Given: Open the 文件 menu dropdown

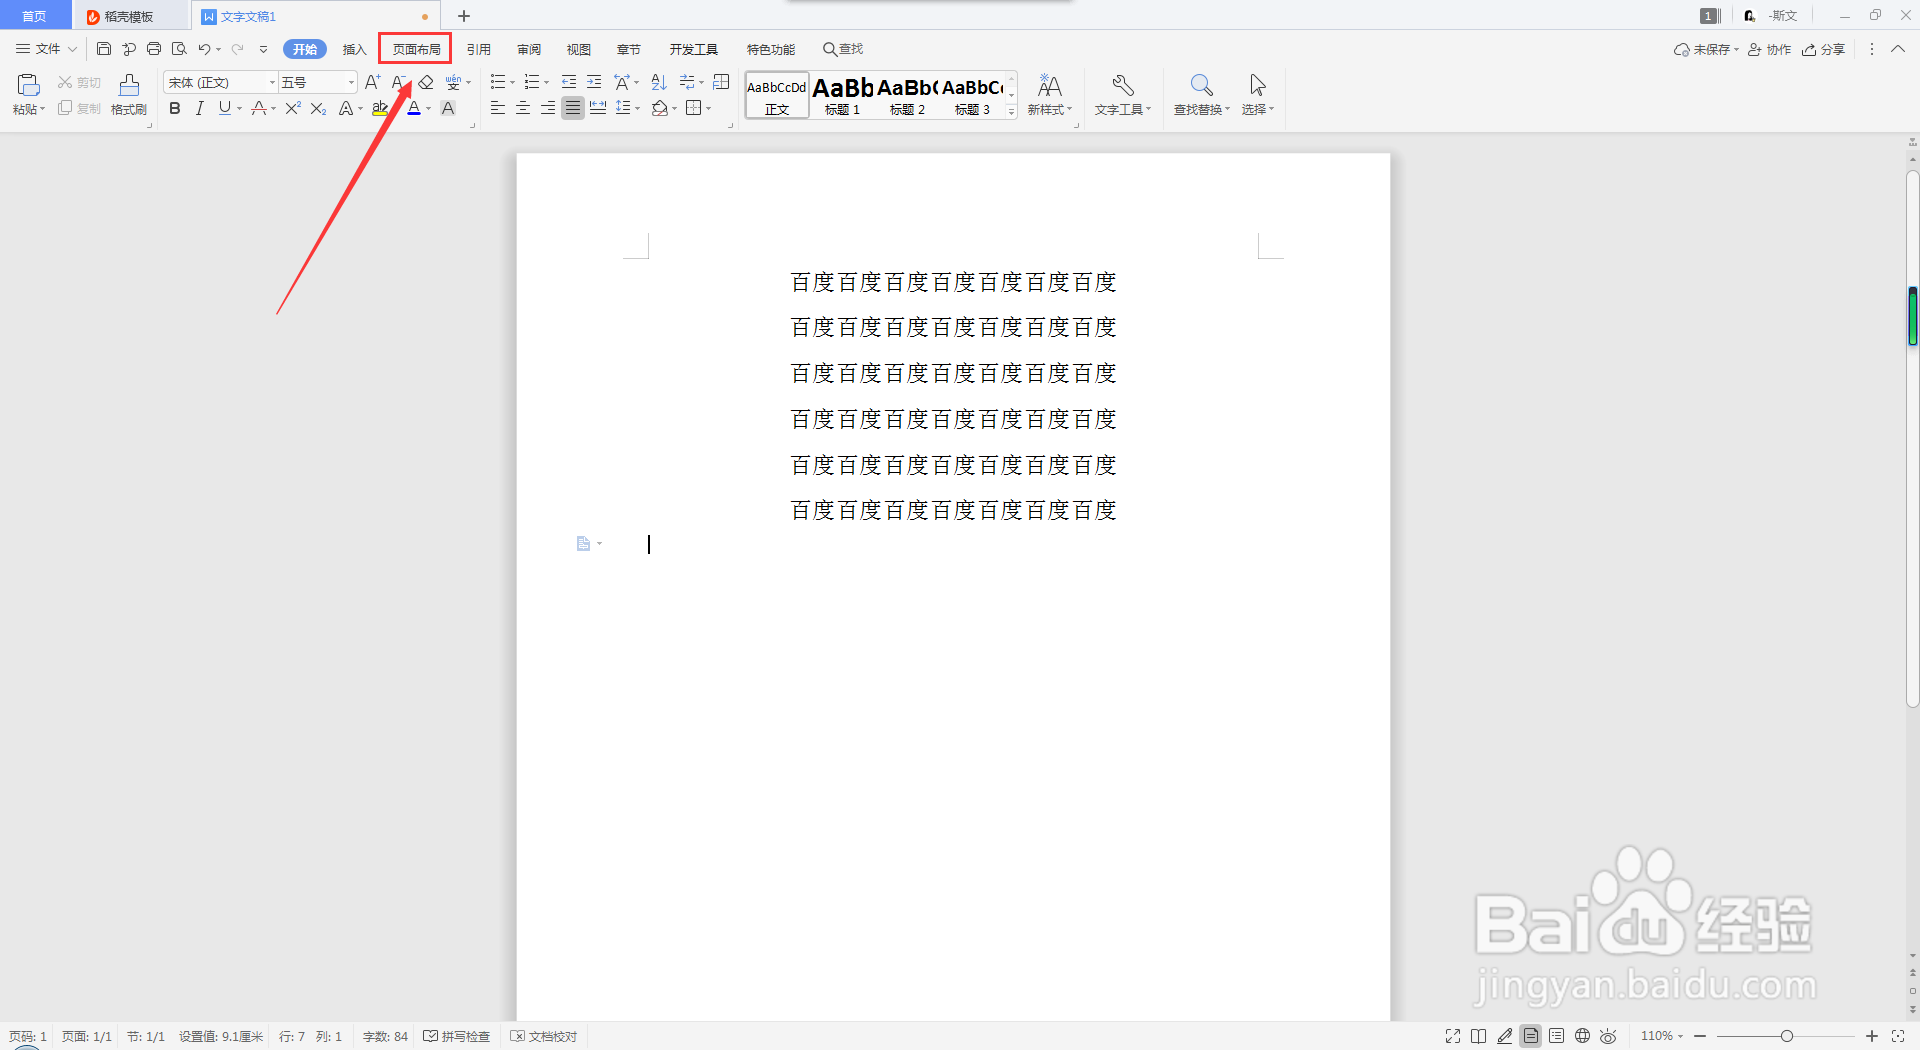Looking at the screenshot, I should [46, 49].
